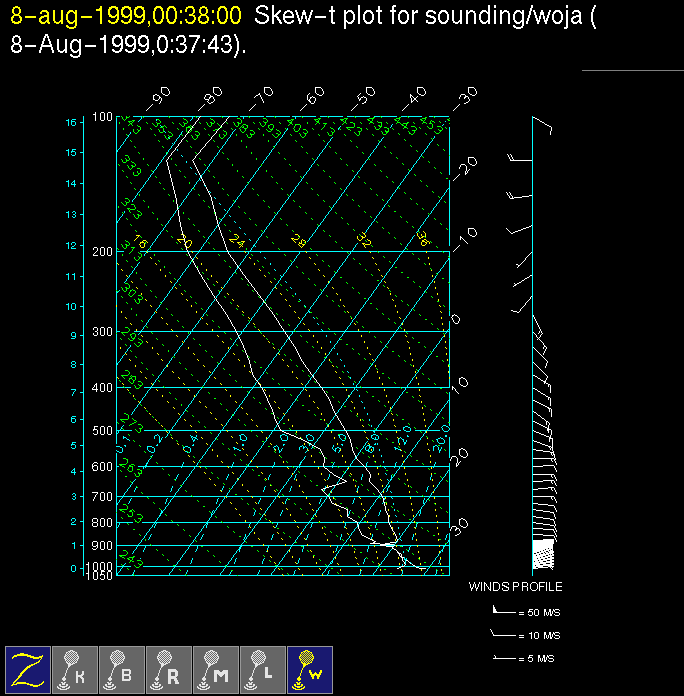This screenshot has width=684, height=696.
Task: Click the 16 km altitude axis label
Action: point(71,122)
